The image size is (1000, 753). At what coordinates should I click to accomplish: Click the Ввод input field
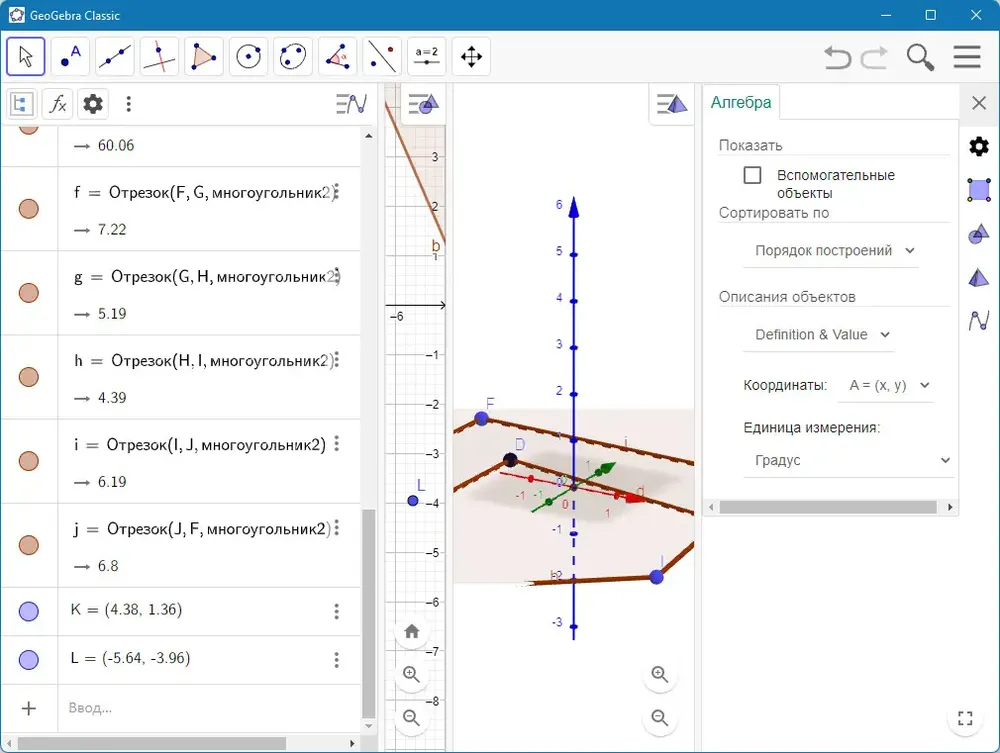pos(209,708)
